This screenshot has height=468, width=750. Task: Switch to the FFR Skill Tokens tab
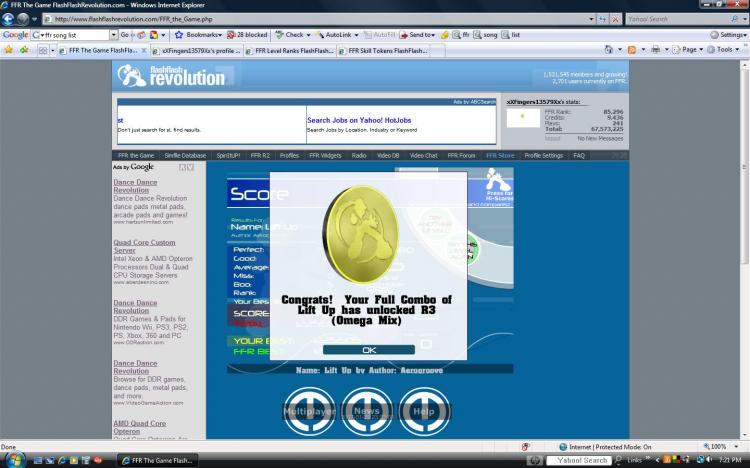(384, 51)
